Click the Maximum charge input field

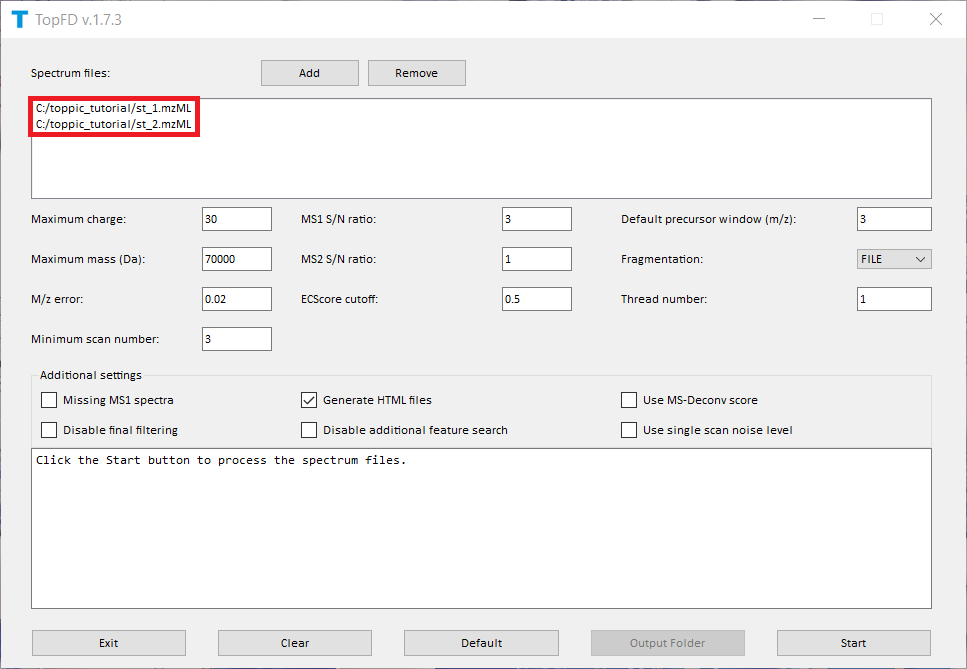pyautogui.click(x=236, y=219)
